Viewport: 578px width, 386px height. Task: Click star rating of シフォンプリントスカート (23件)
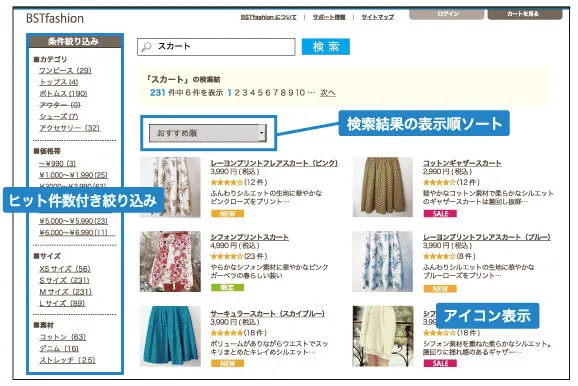(227, 256)
